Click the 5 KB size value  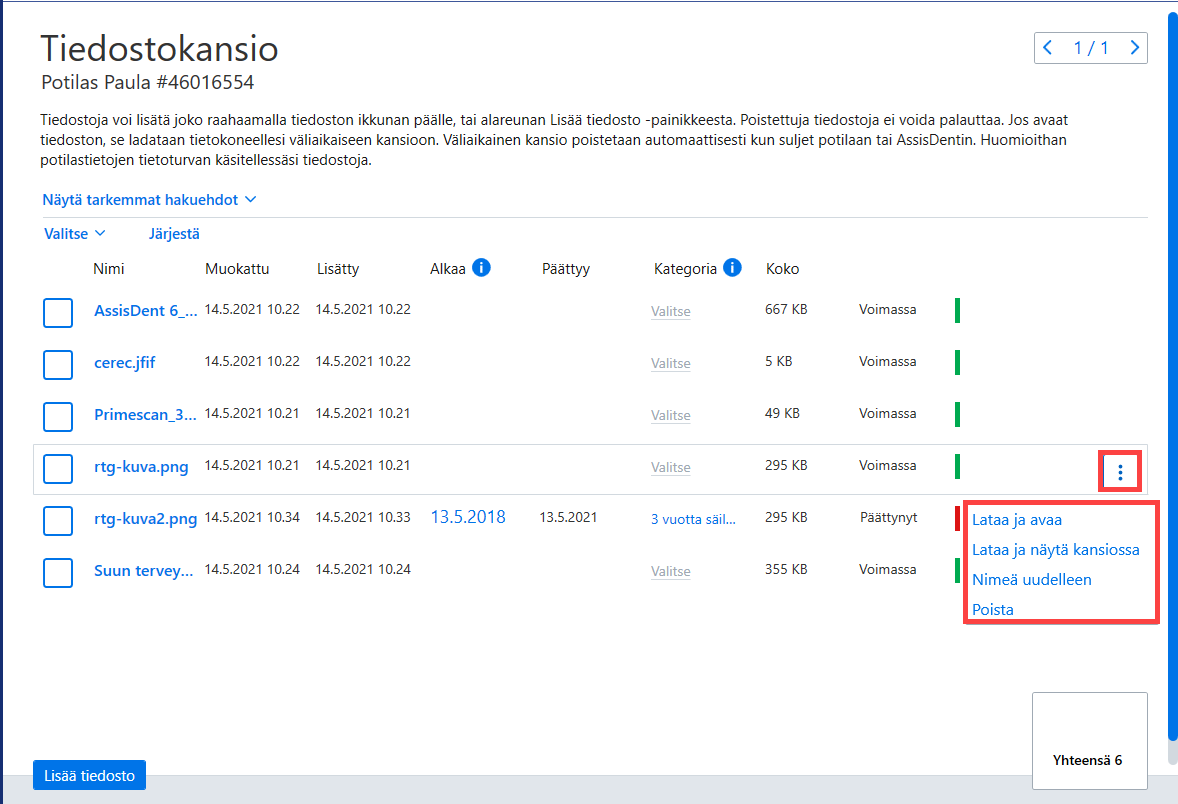pyautogui.click(x=778, y=361)
